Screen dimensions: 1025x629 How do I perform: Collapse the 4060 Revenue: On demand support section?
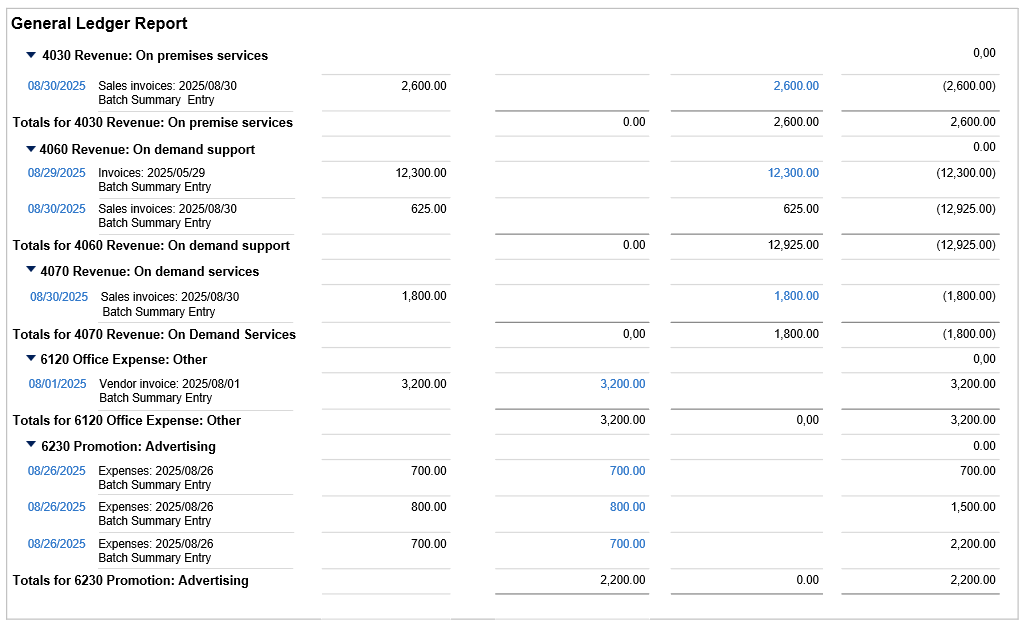[x=30, y=151]
